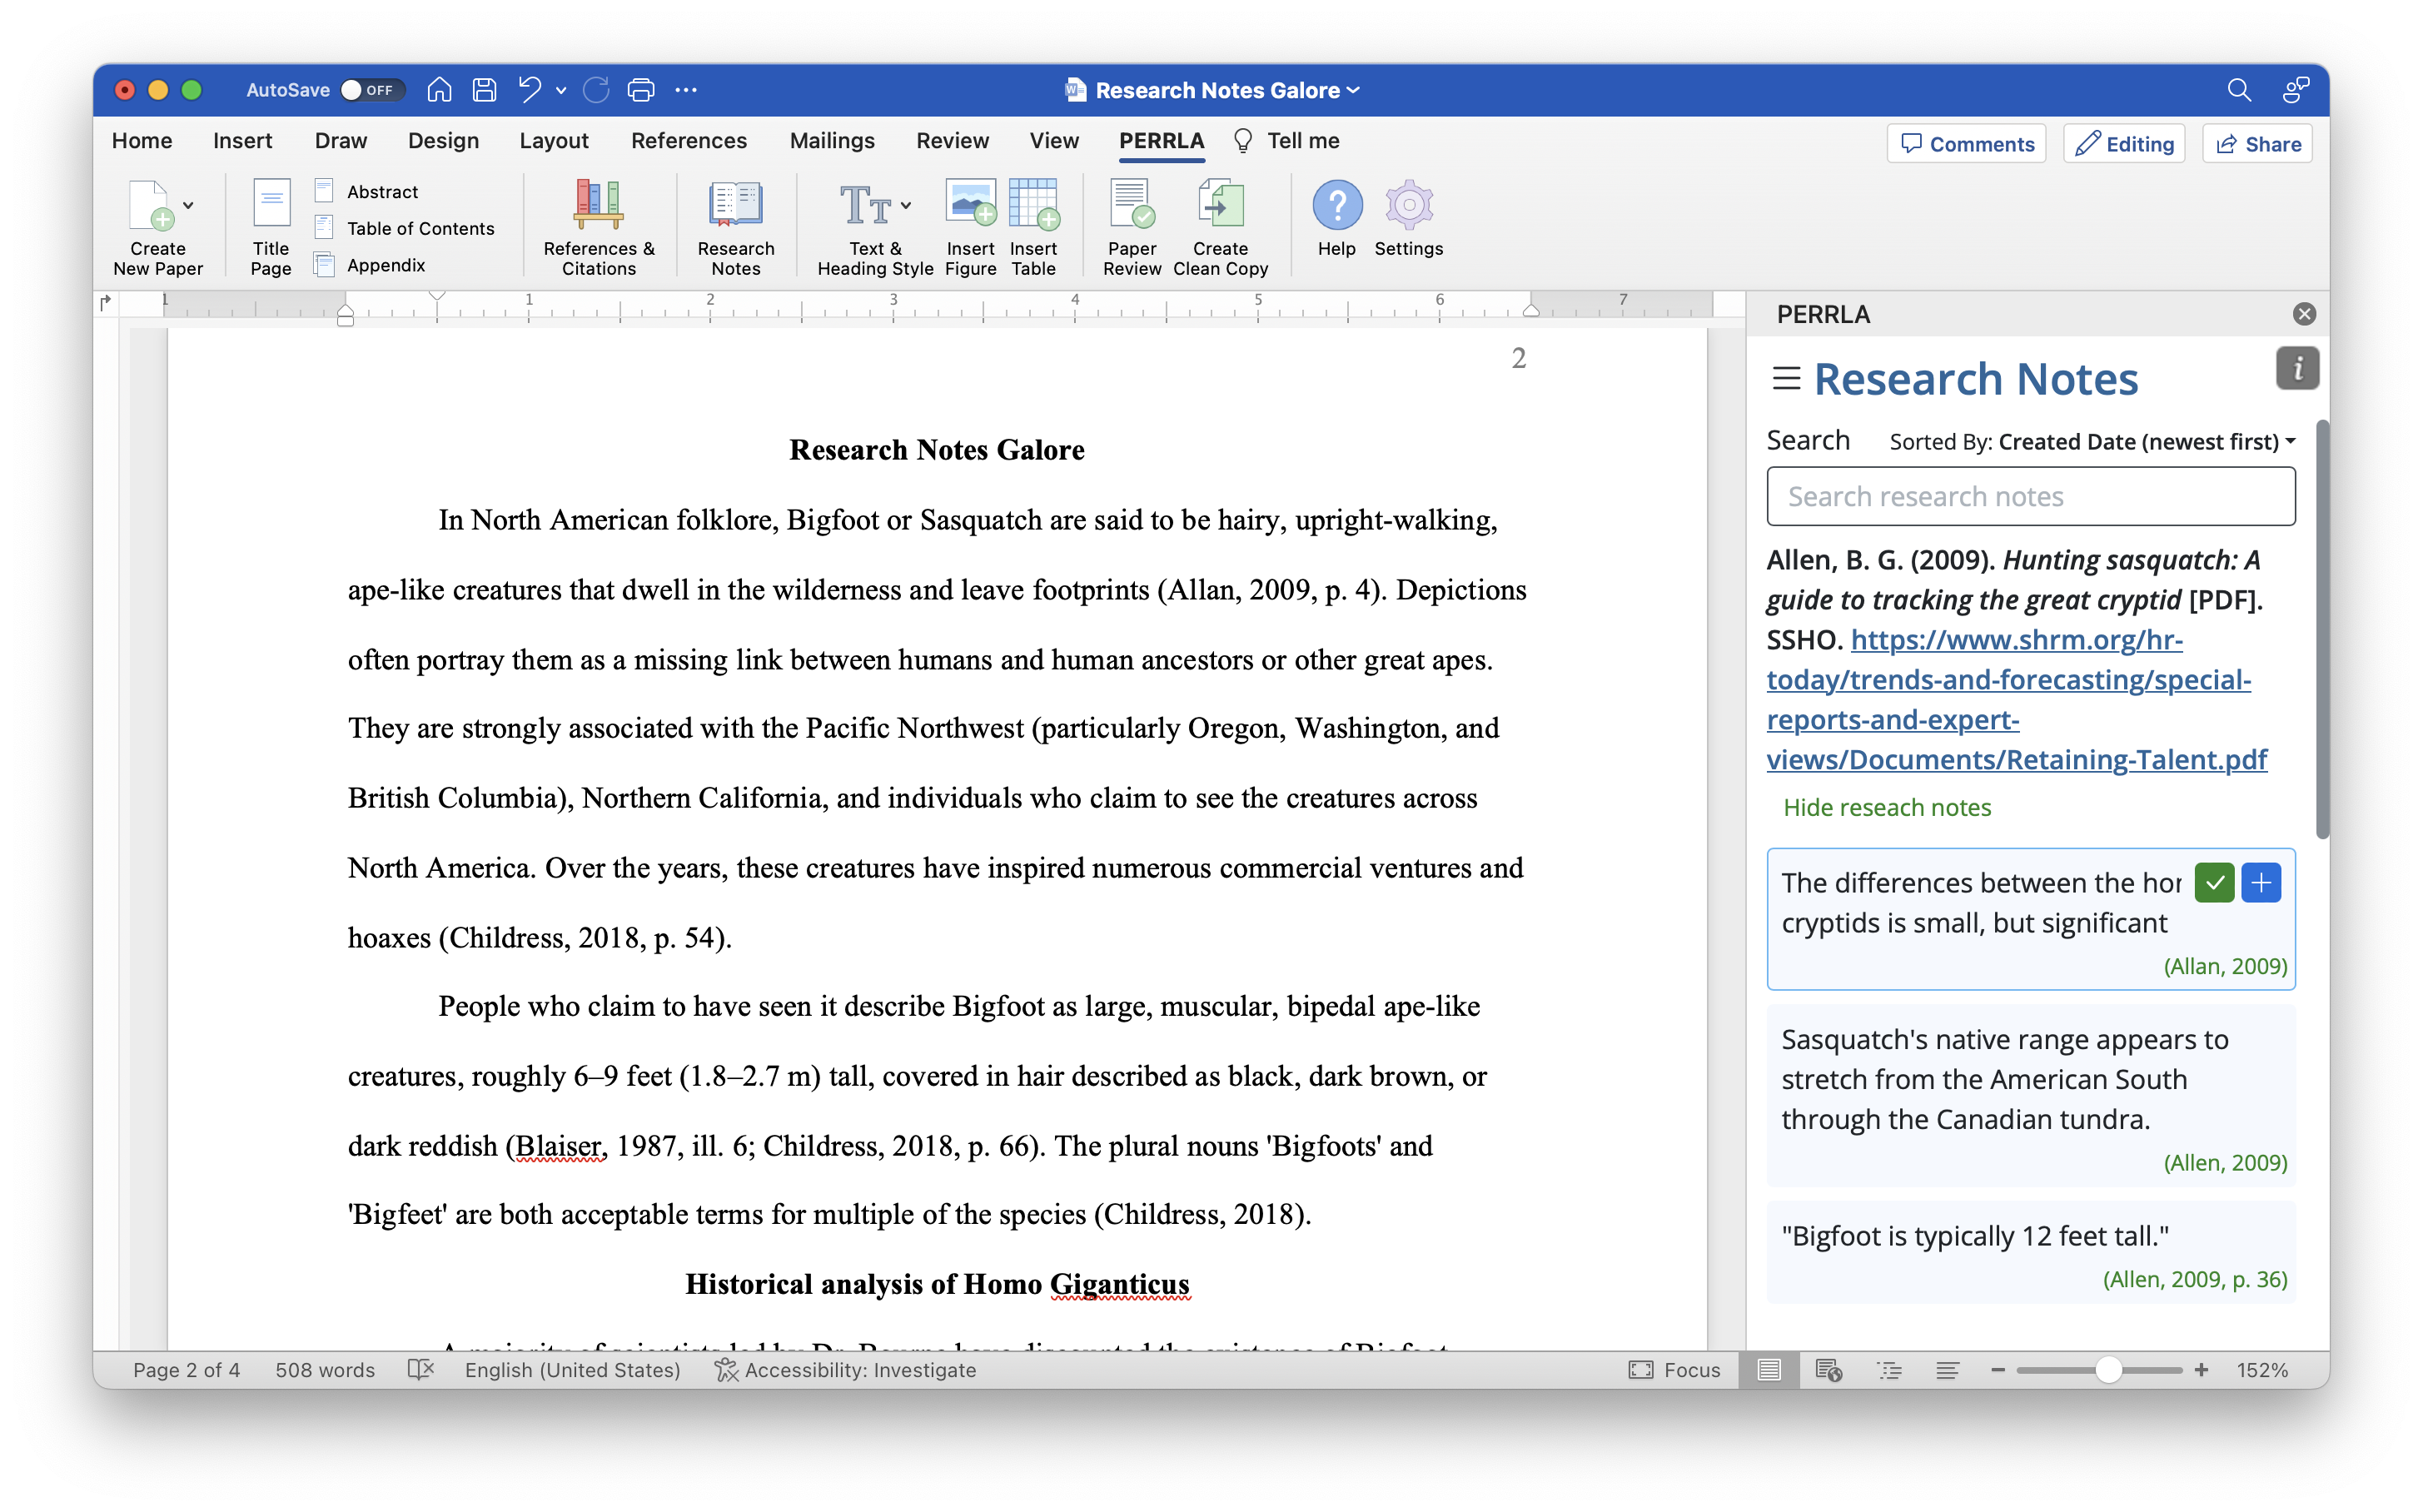The height and width of the screenshot is (1512, 2423).
Task: Expand Create New Paper dropdown arrow
Action: pos(188,205)
